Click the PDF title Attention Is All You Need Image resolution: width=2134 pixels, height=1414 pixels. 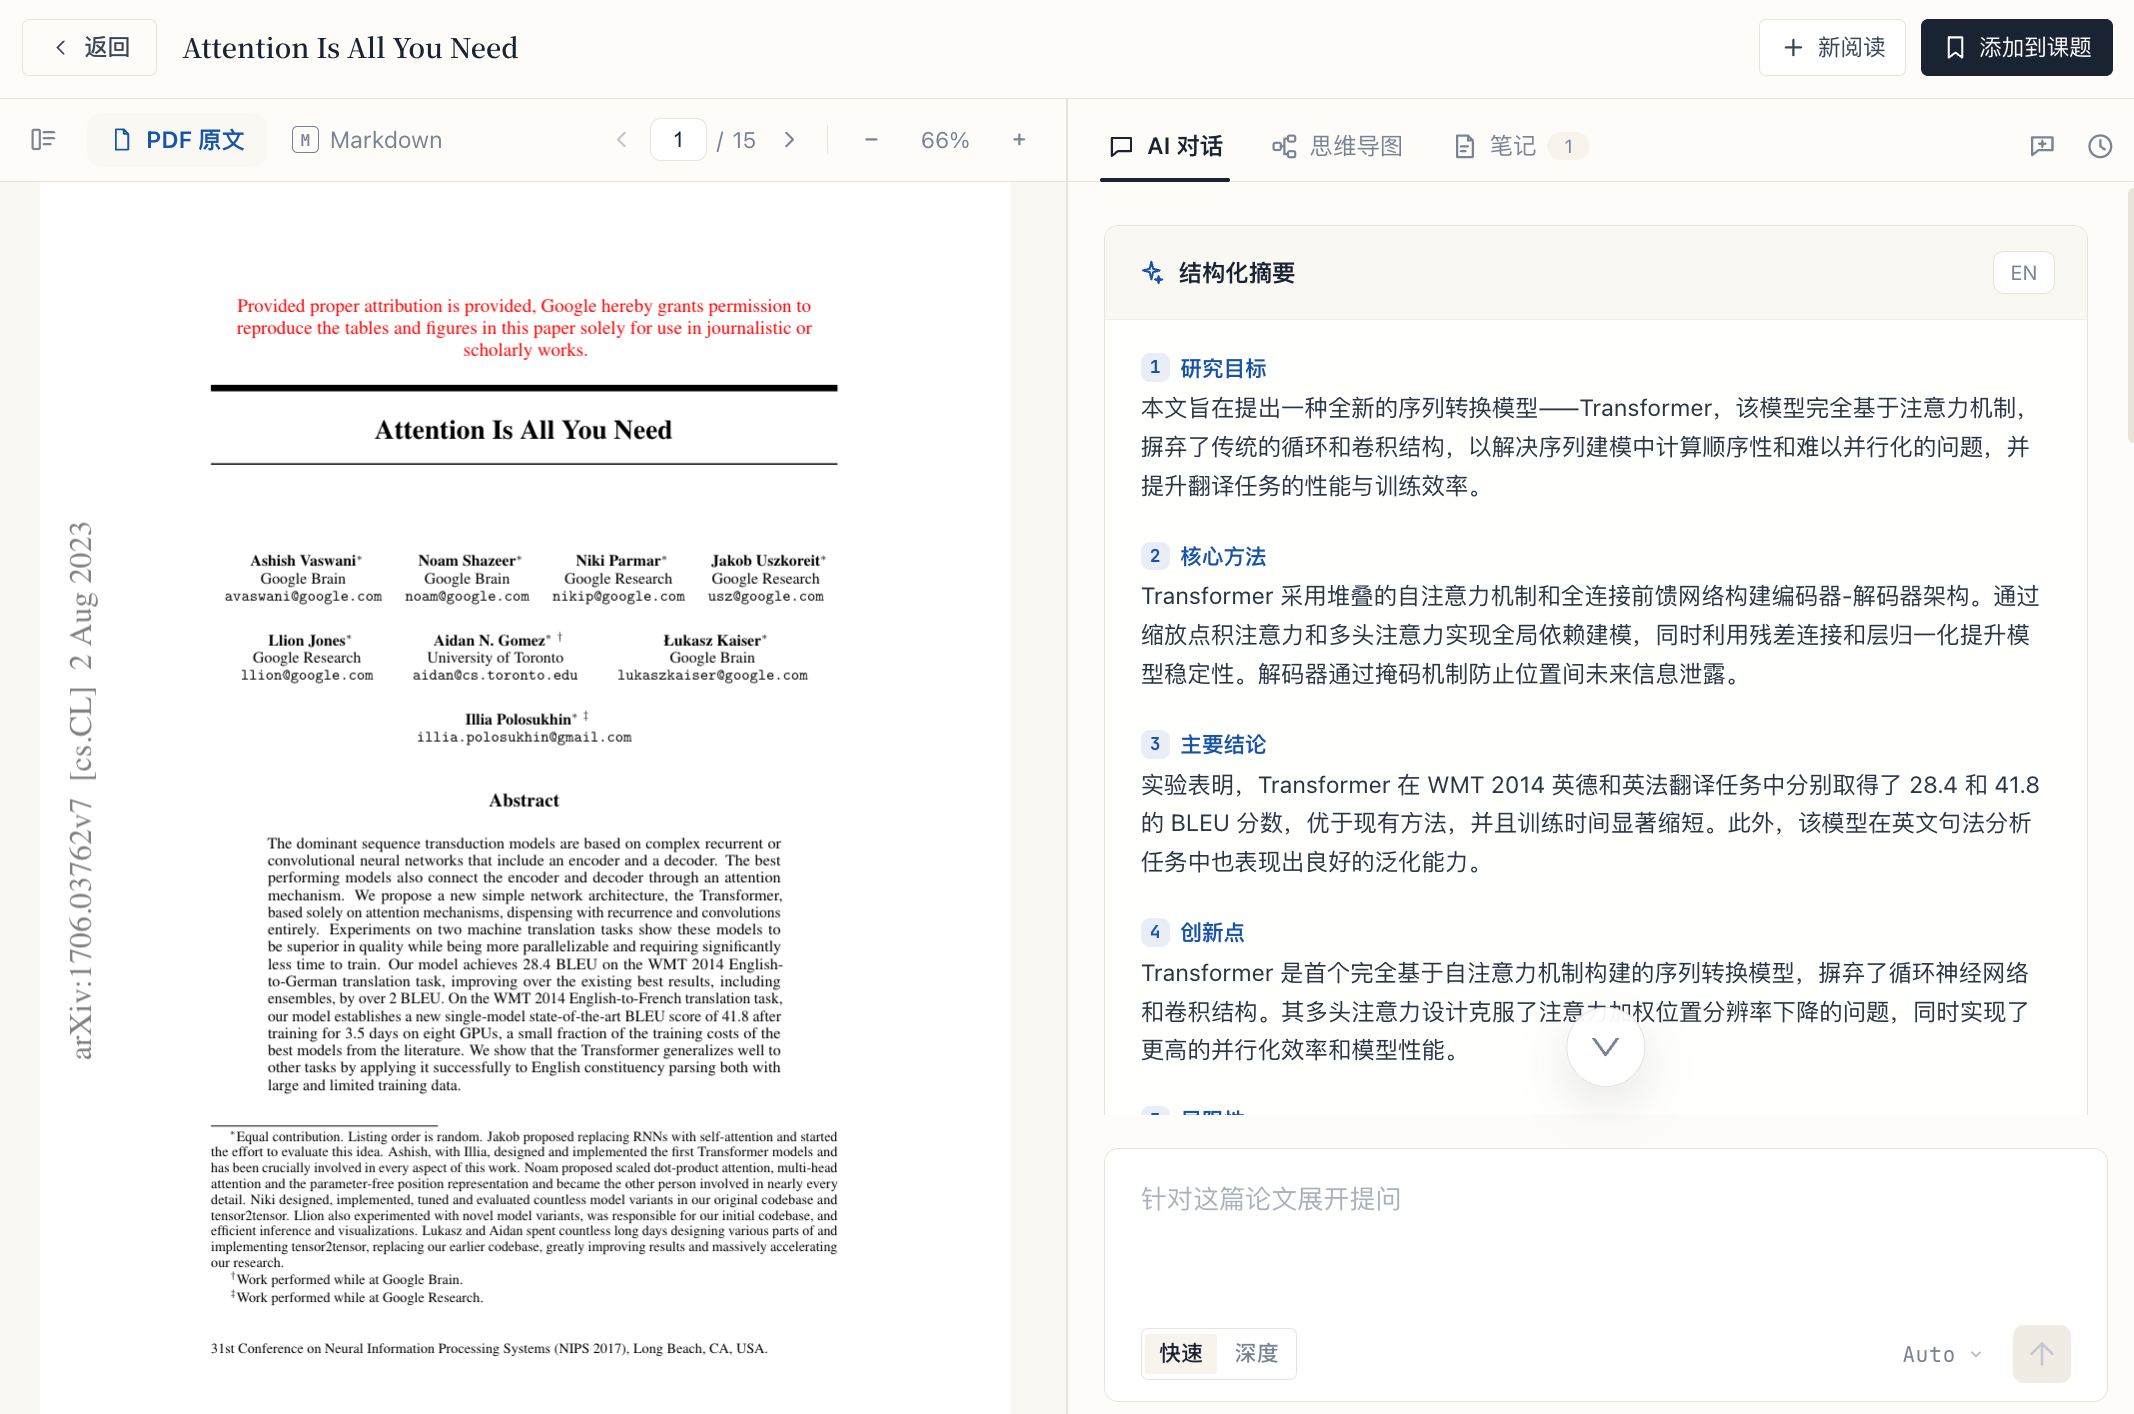523,429
